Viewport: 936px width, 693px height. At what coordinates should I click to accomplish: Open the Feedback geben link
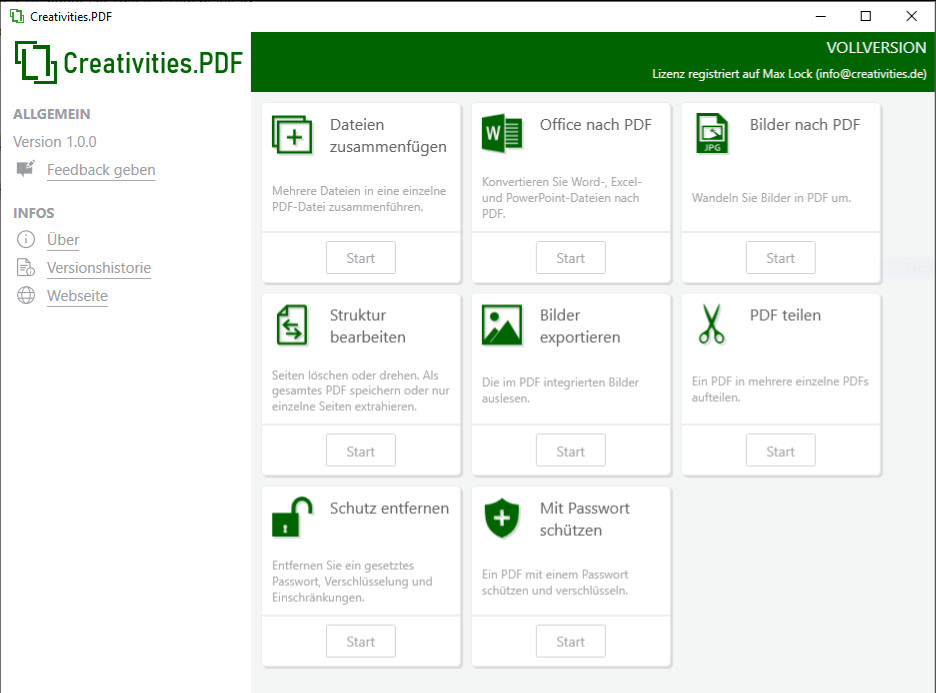pos(101,170)
